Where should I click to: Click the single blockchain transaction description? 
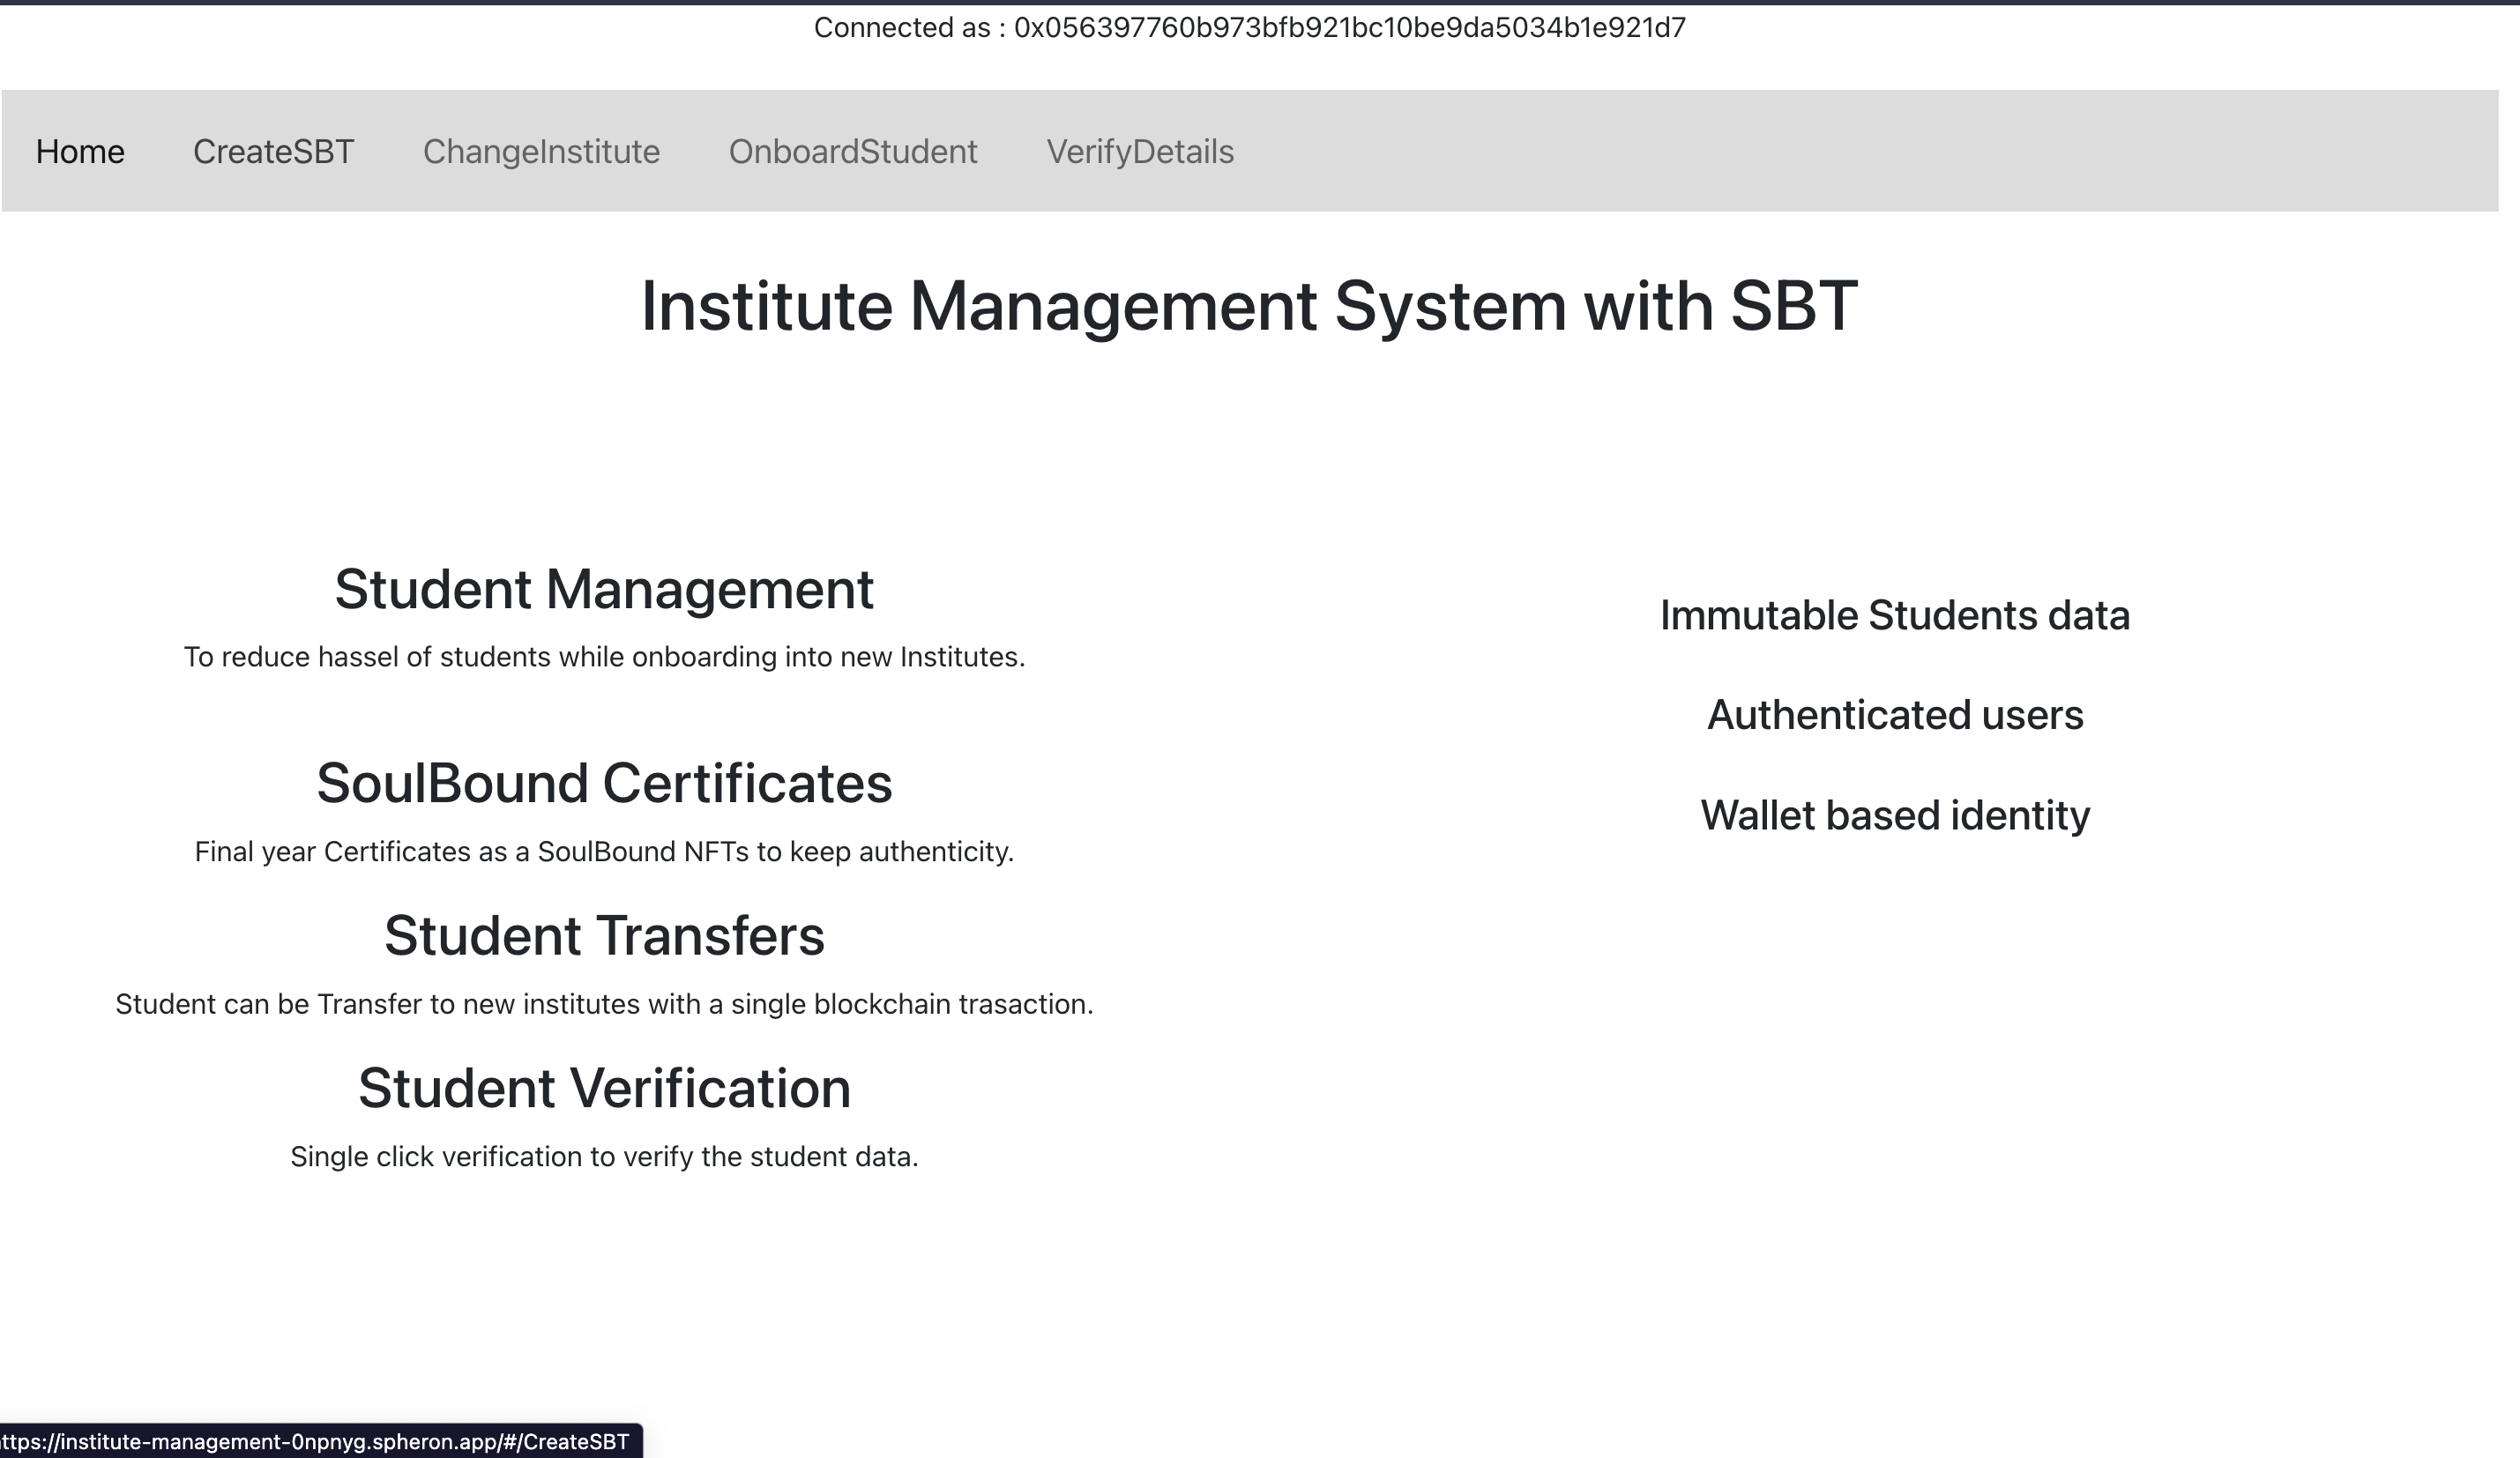click(604, 1004)
